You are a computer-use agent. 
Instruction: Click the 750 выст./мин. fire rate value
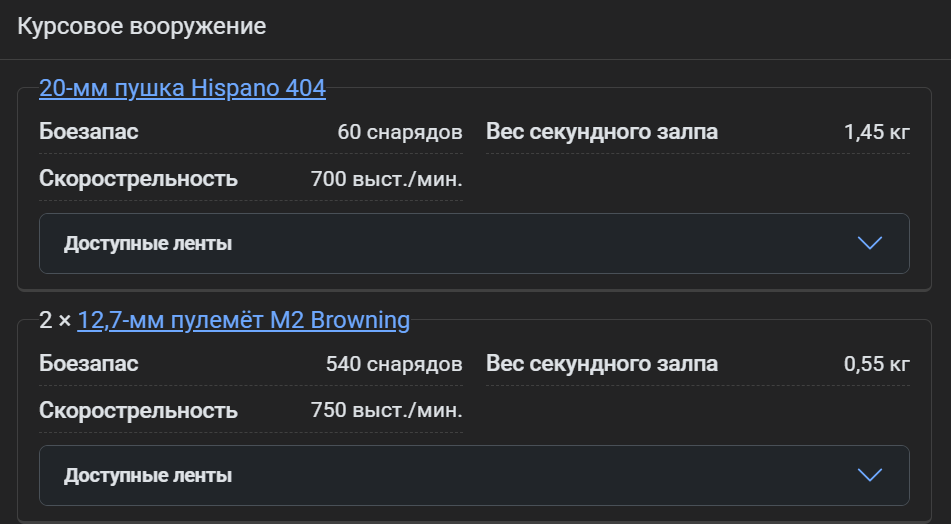(x=387, y=411)
